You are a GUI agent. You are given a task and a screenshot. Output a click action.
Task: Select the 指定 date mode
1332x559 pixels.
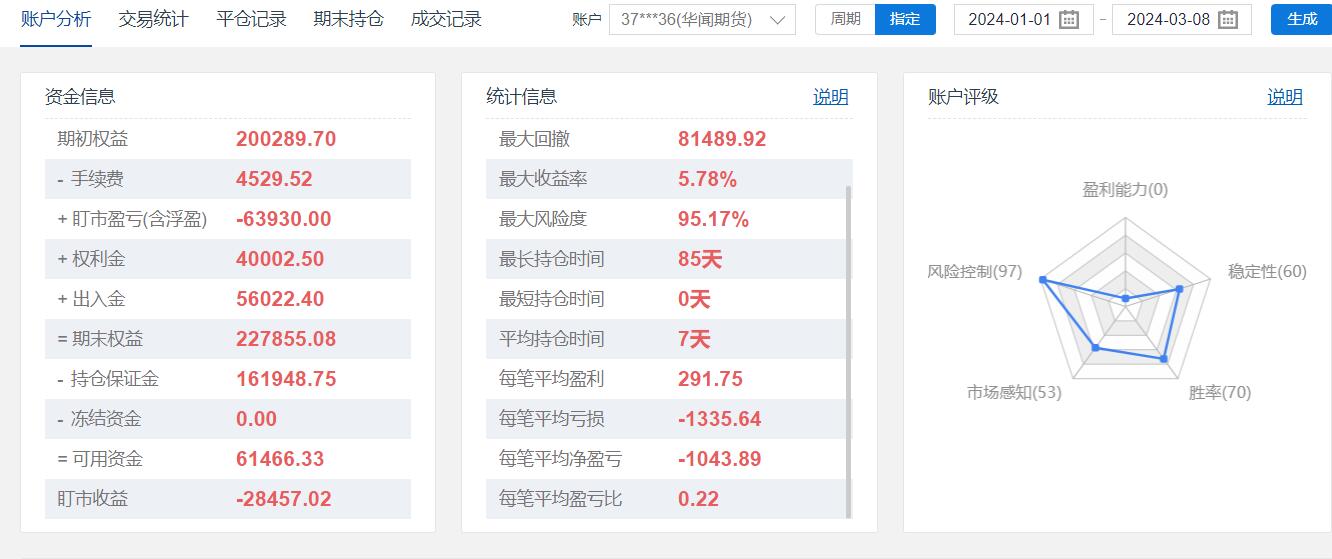905,19
